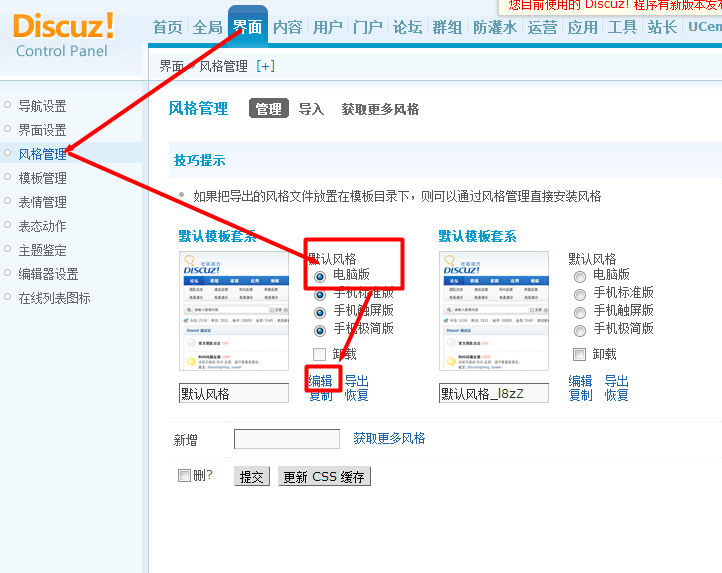Select 手机标准版 radio for 默认风格
This screenshot has height=573, width=722.
[320, 294]
